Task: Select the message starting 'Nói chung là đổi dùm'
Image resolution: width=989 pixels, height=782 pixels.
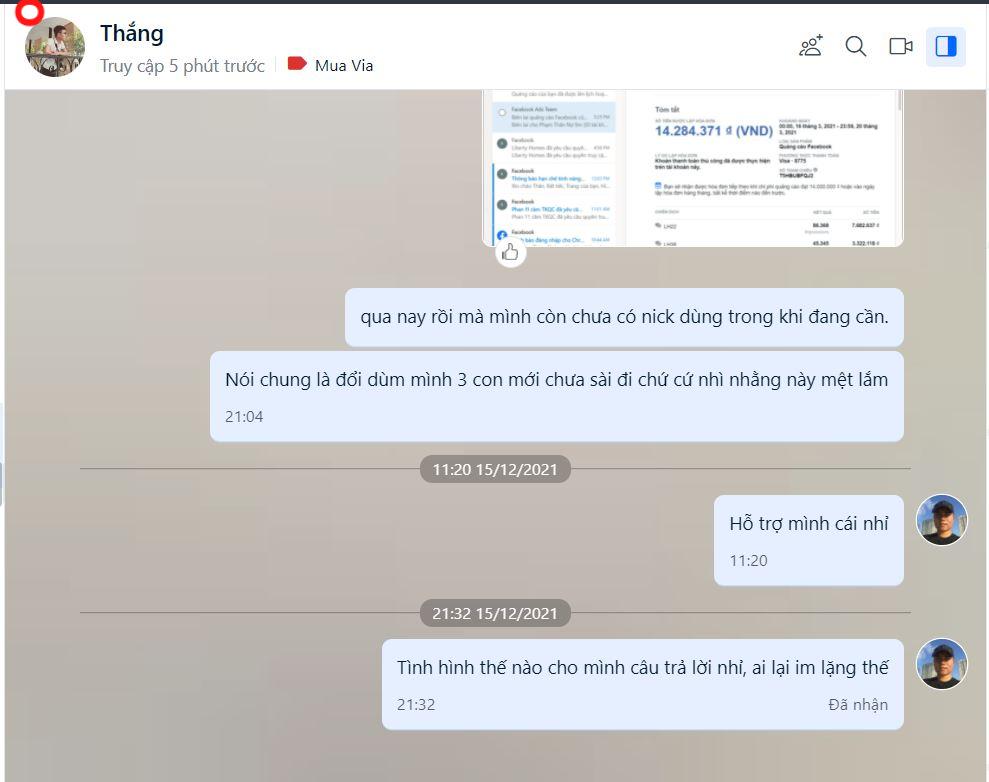Action: tap(556, 396)
